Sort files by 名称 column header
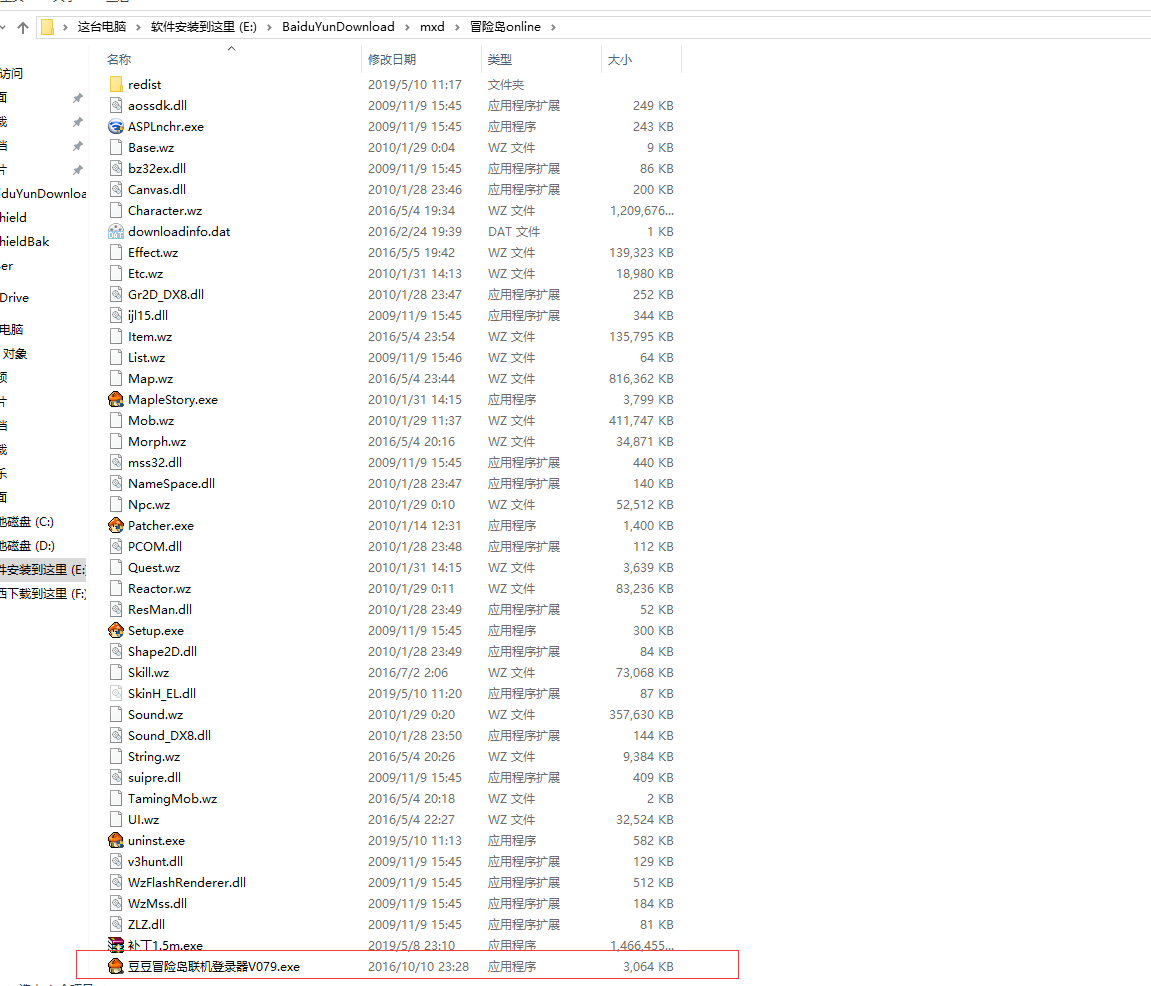Image resolution: width=1151 pixels, height=986 pixels. (119, 59)
